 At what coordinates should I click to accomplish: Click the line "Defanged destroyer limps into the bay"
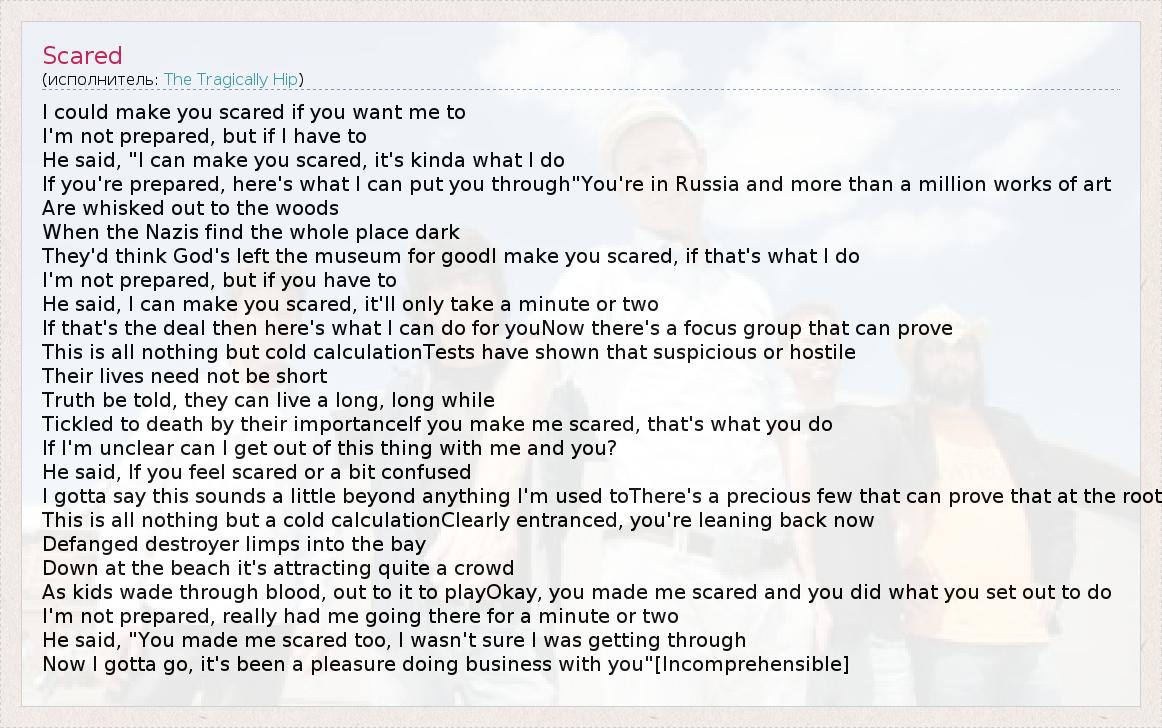234,544
